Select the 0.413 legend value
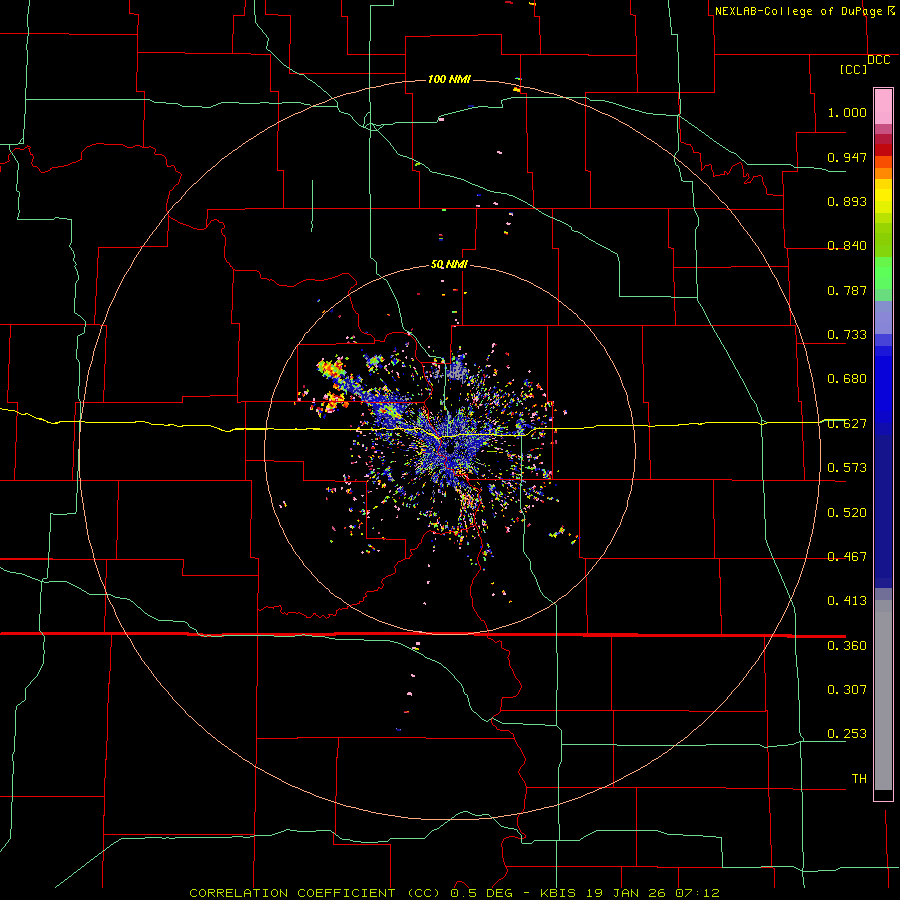900x900 pixels. [x=847, y=601]
